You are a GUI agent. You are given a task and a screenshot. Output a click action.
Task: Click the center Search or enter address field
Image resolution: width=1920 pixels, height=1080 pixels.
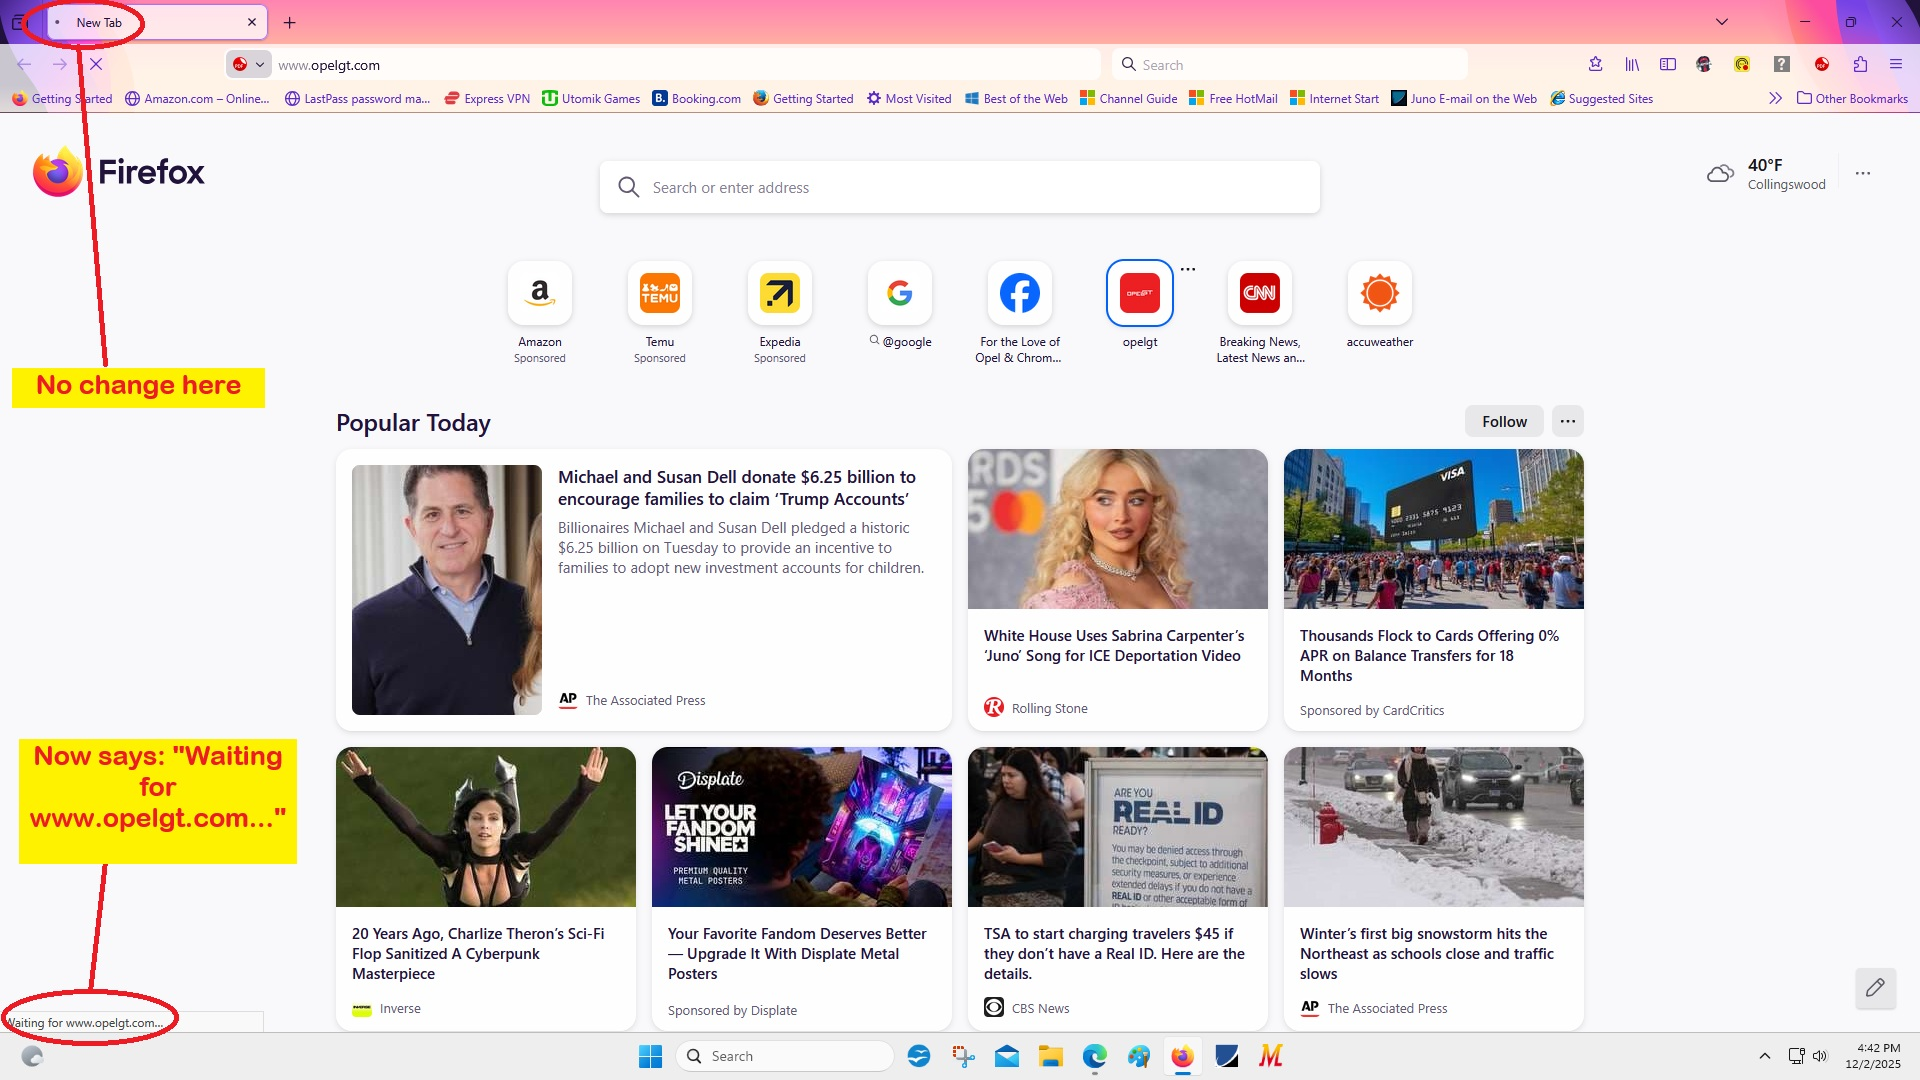point(960,188)
